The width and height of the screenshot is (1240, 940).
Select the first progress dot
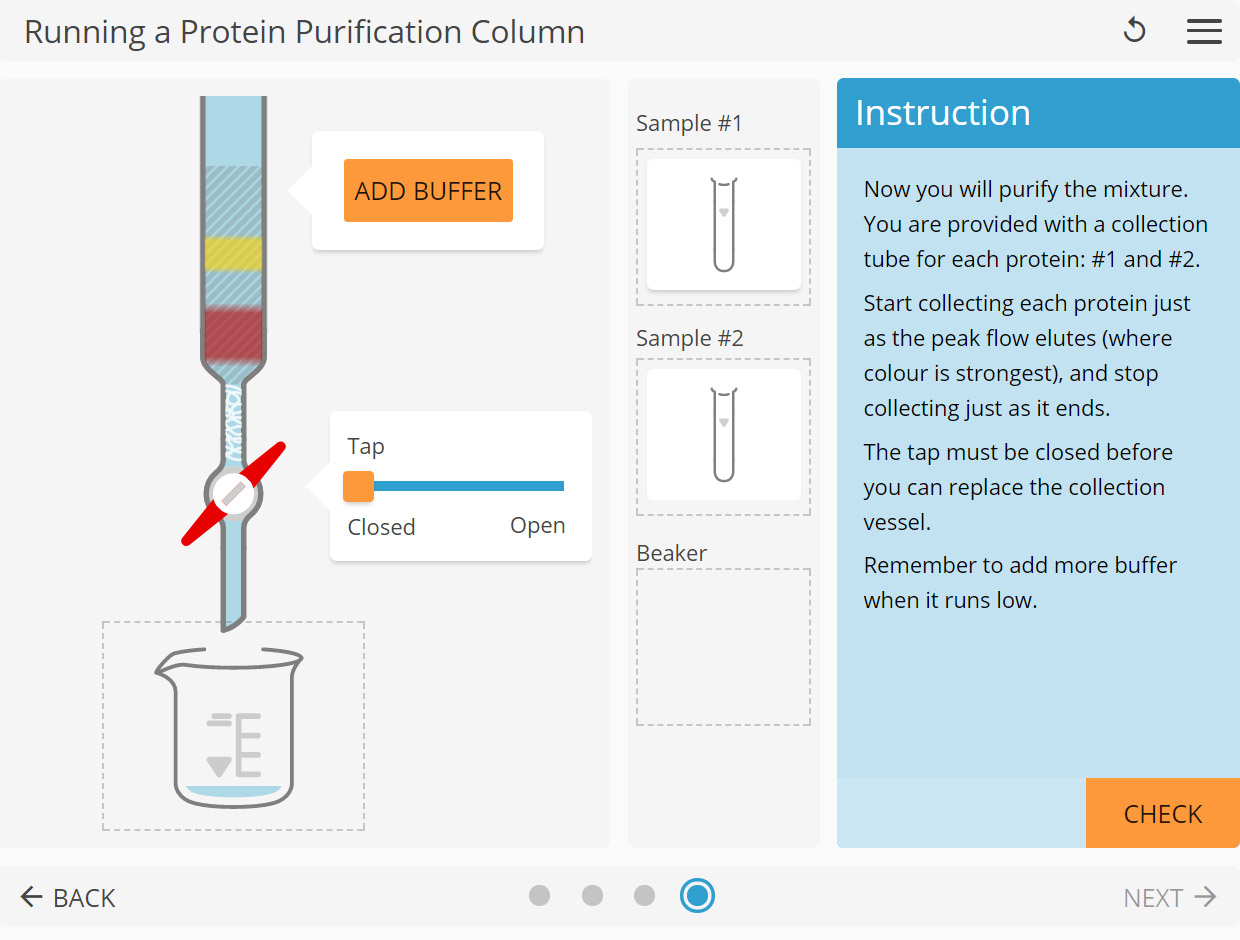pyautogui.click(x=540, y=896)
